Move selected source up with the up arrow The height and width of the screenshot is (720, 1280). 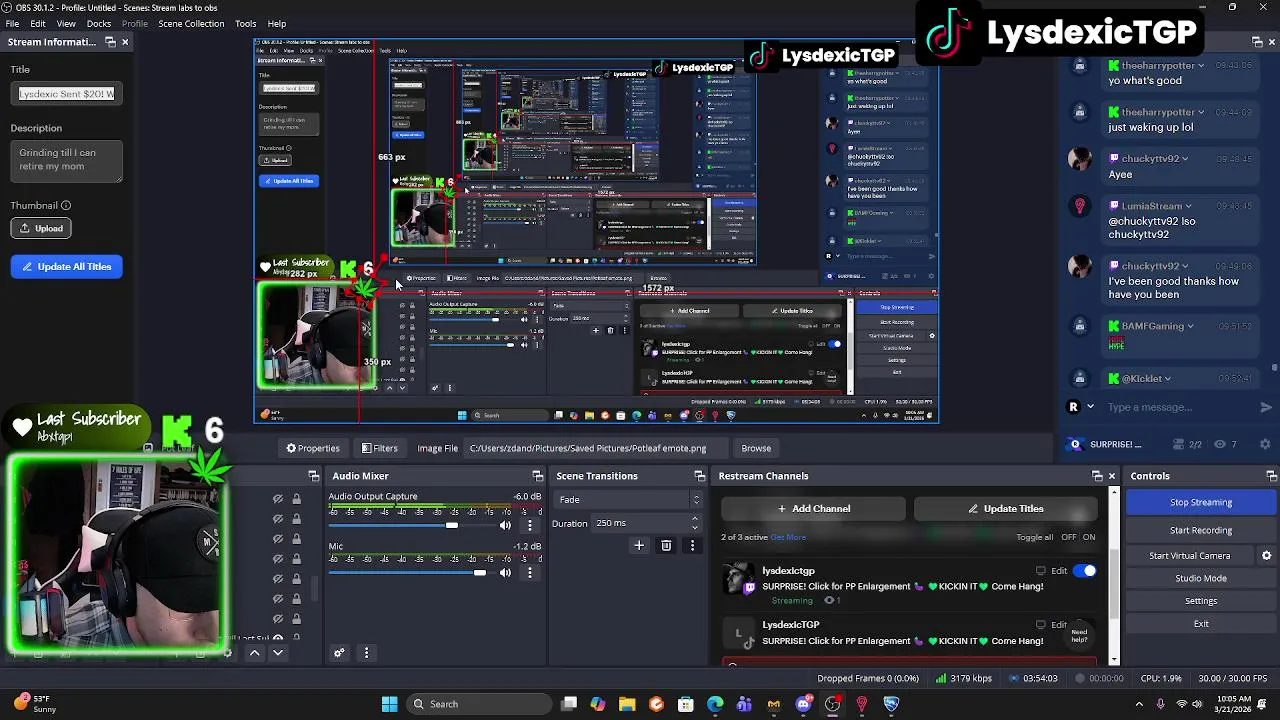(254, 653)
